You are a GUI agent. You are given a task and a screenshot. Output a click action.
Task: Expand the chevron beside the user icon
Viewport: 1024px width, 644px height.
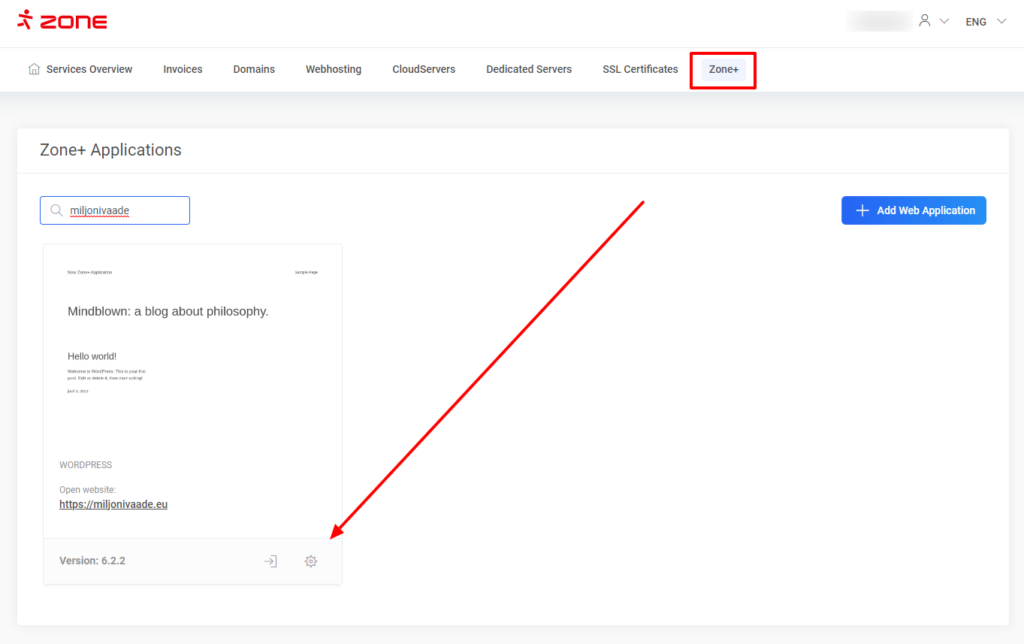pyautogui.click(x=944, y=21)
